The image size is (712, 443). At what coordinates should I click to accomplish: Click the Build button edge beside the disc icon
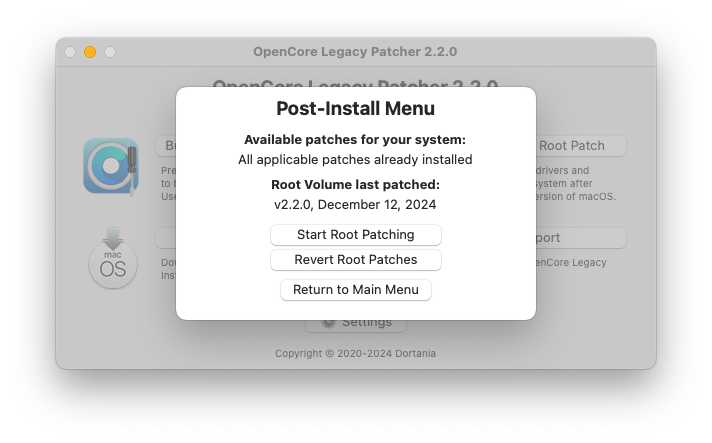tap(166, 146)
